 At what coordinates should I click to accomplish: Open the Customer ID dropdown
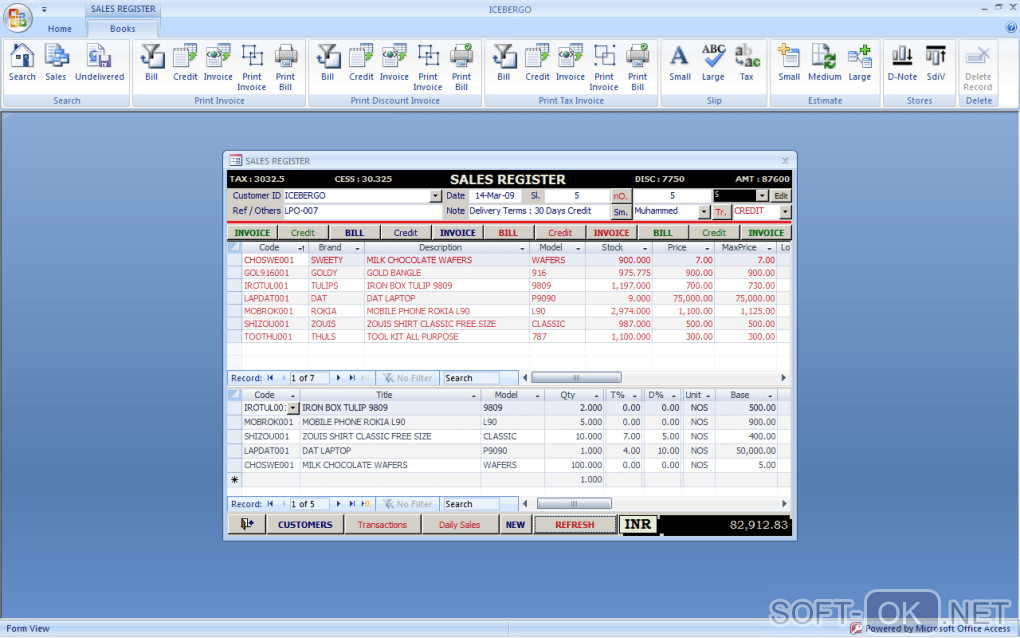tap(435, 196)
